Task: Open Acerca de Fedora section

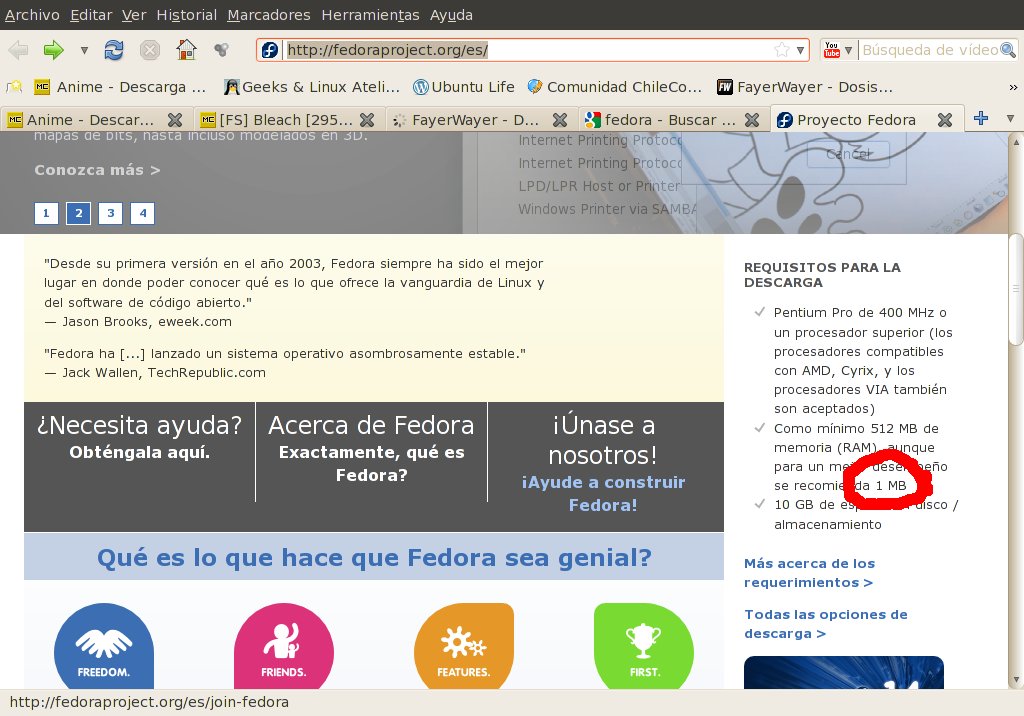Action: pyautogui.click(x=372, y=448)
